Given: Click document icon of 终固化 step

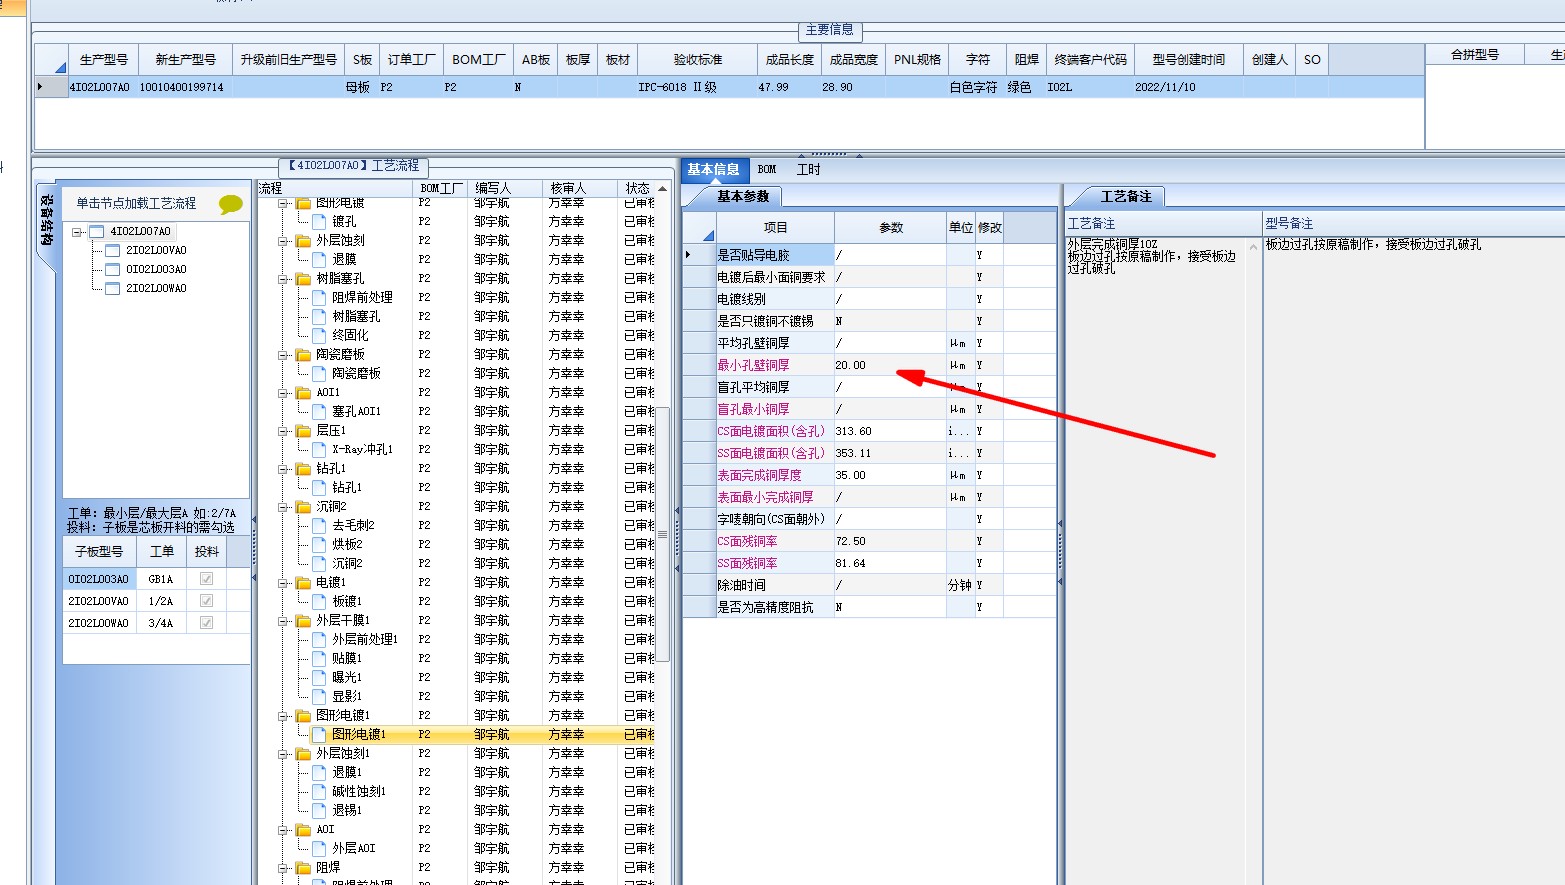Looking at the screenshot, I should [320, 336].
